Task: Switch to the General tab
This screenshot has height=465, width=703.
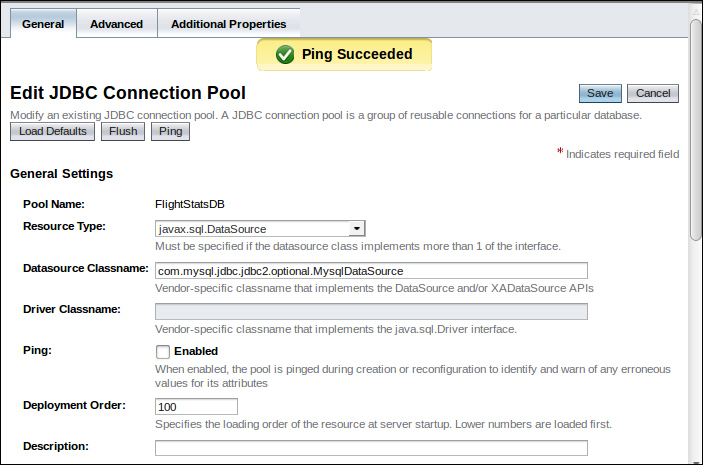Action: [x=43, y=24]
